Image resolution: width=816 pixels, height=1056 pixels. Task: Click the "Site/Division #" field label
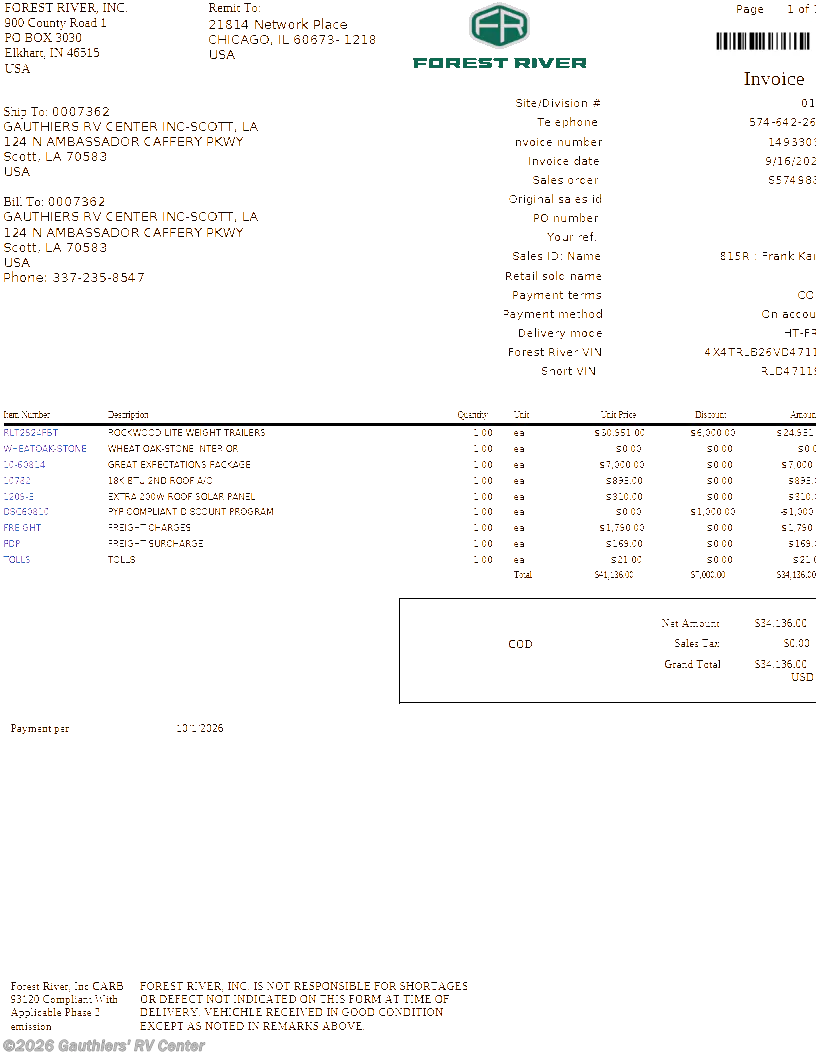558,103
